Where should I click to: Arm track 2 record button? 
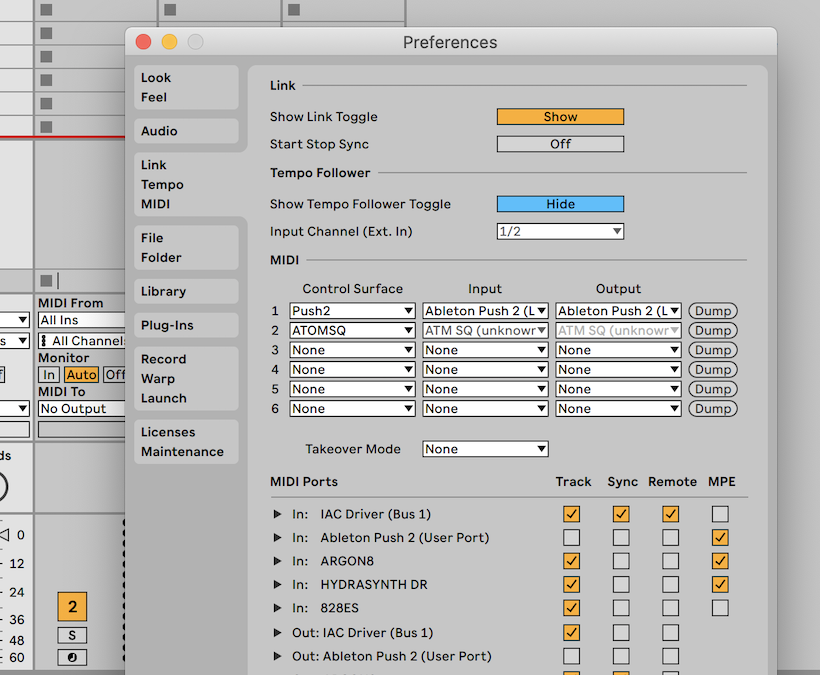point(72,657)
